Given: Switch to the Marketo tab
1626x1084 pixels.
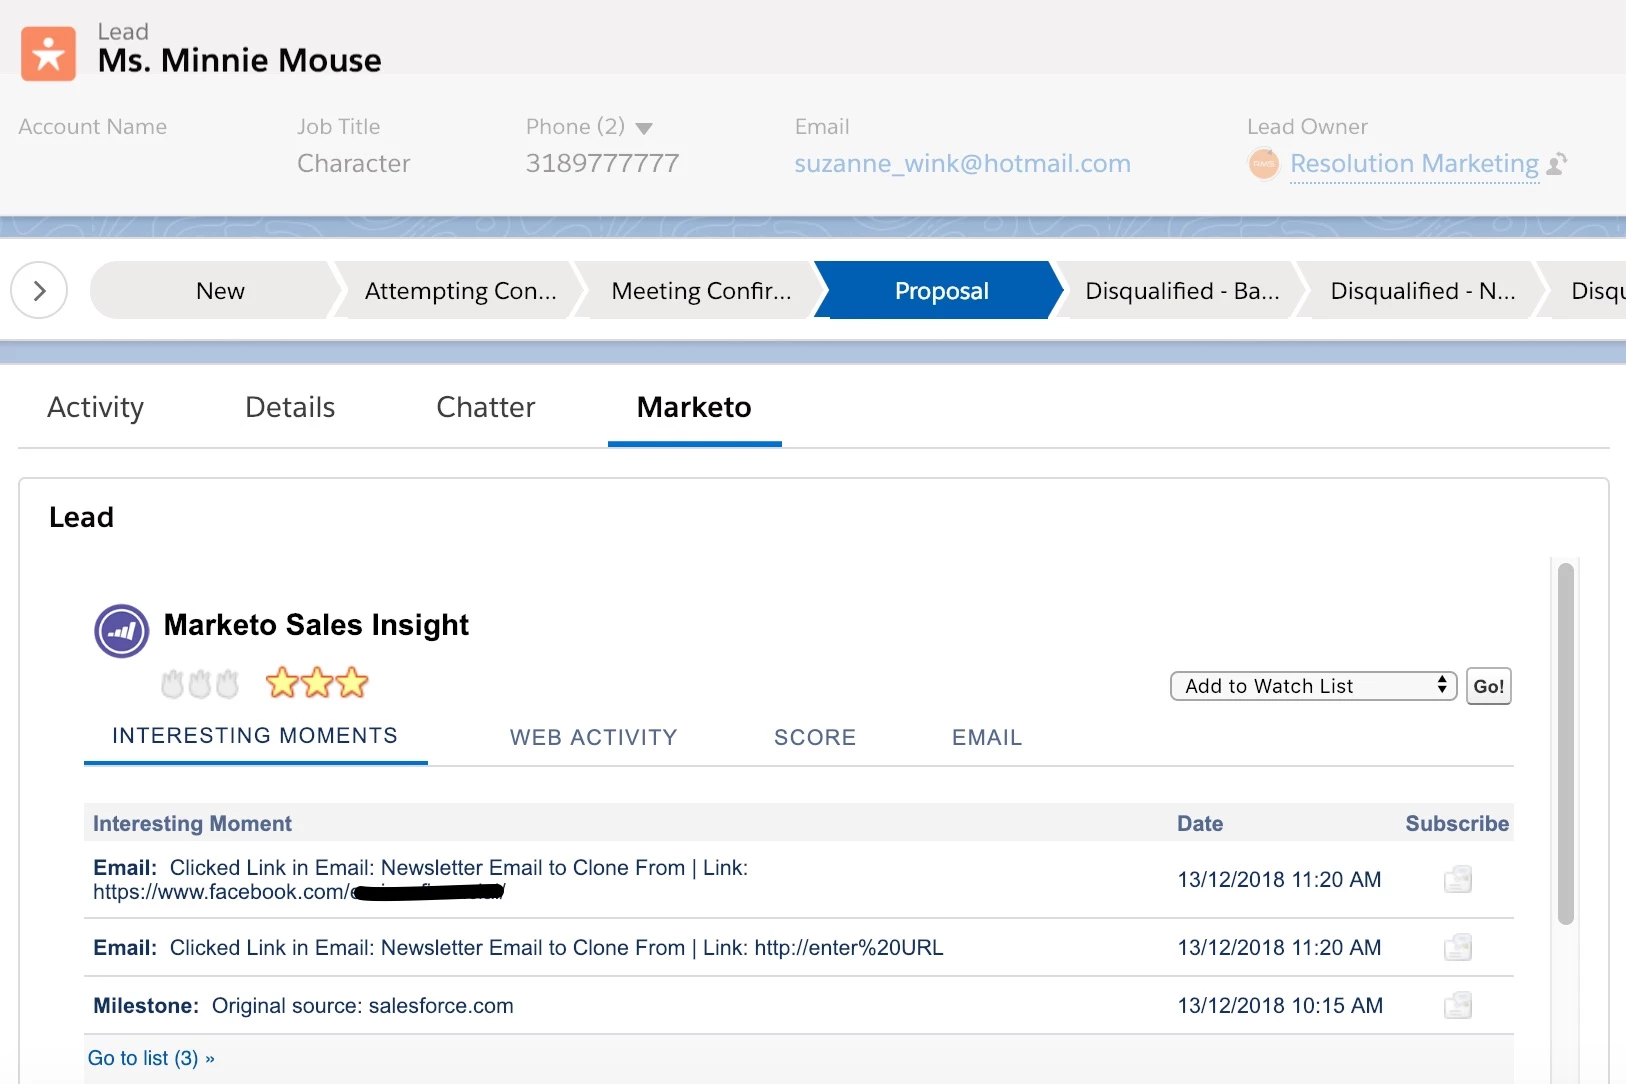Looking at the screenshot, I should (694, 407).
